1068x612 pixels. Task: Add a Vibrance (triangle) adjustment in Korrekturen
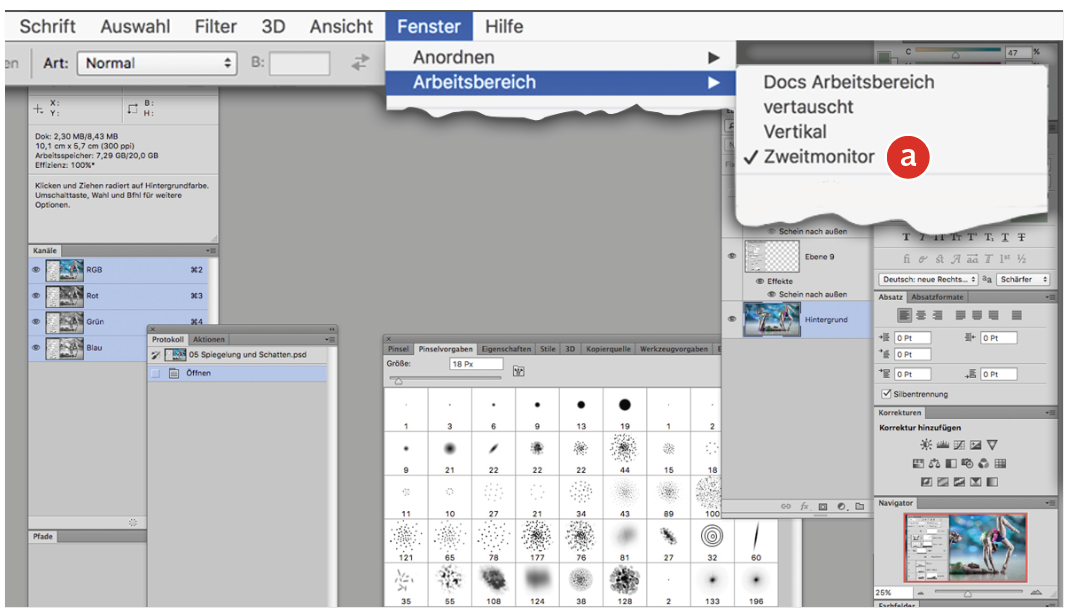click(992, 445)
